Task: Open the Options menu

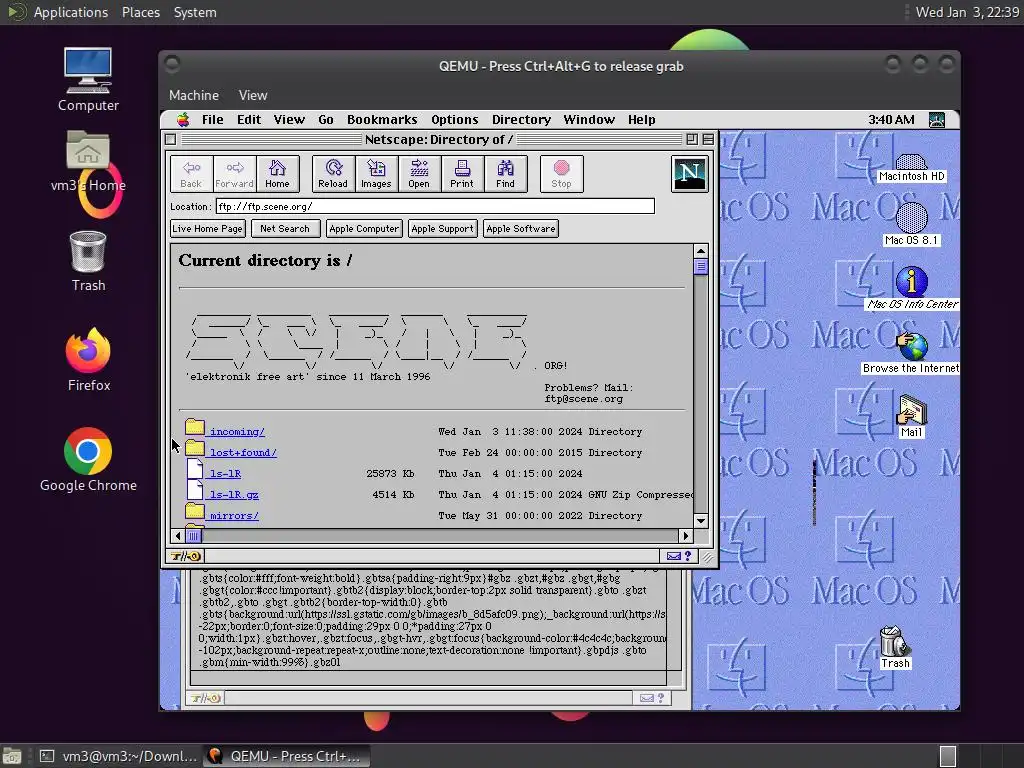Action: 455,120
